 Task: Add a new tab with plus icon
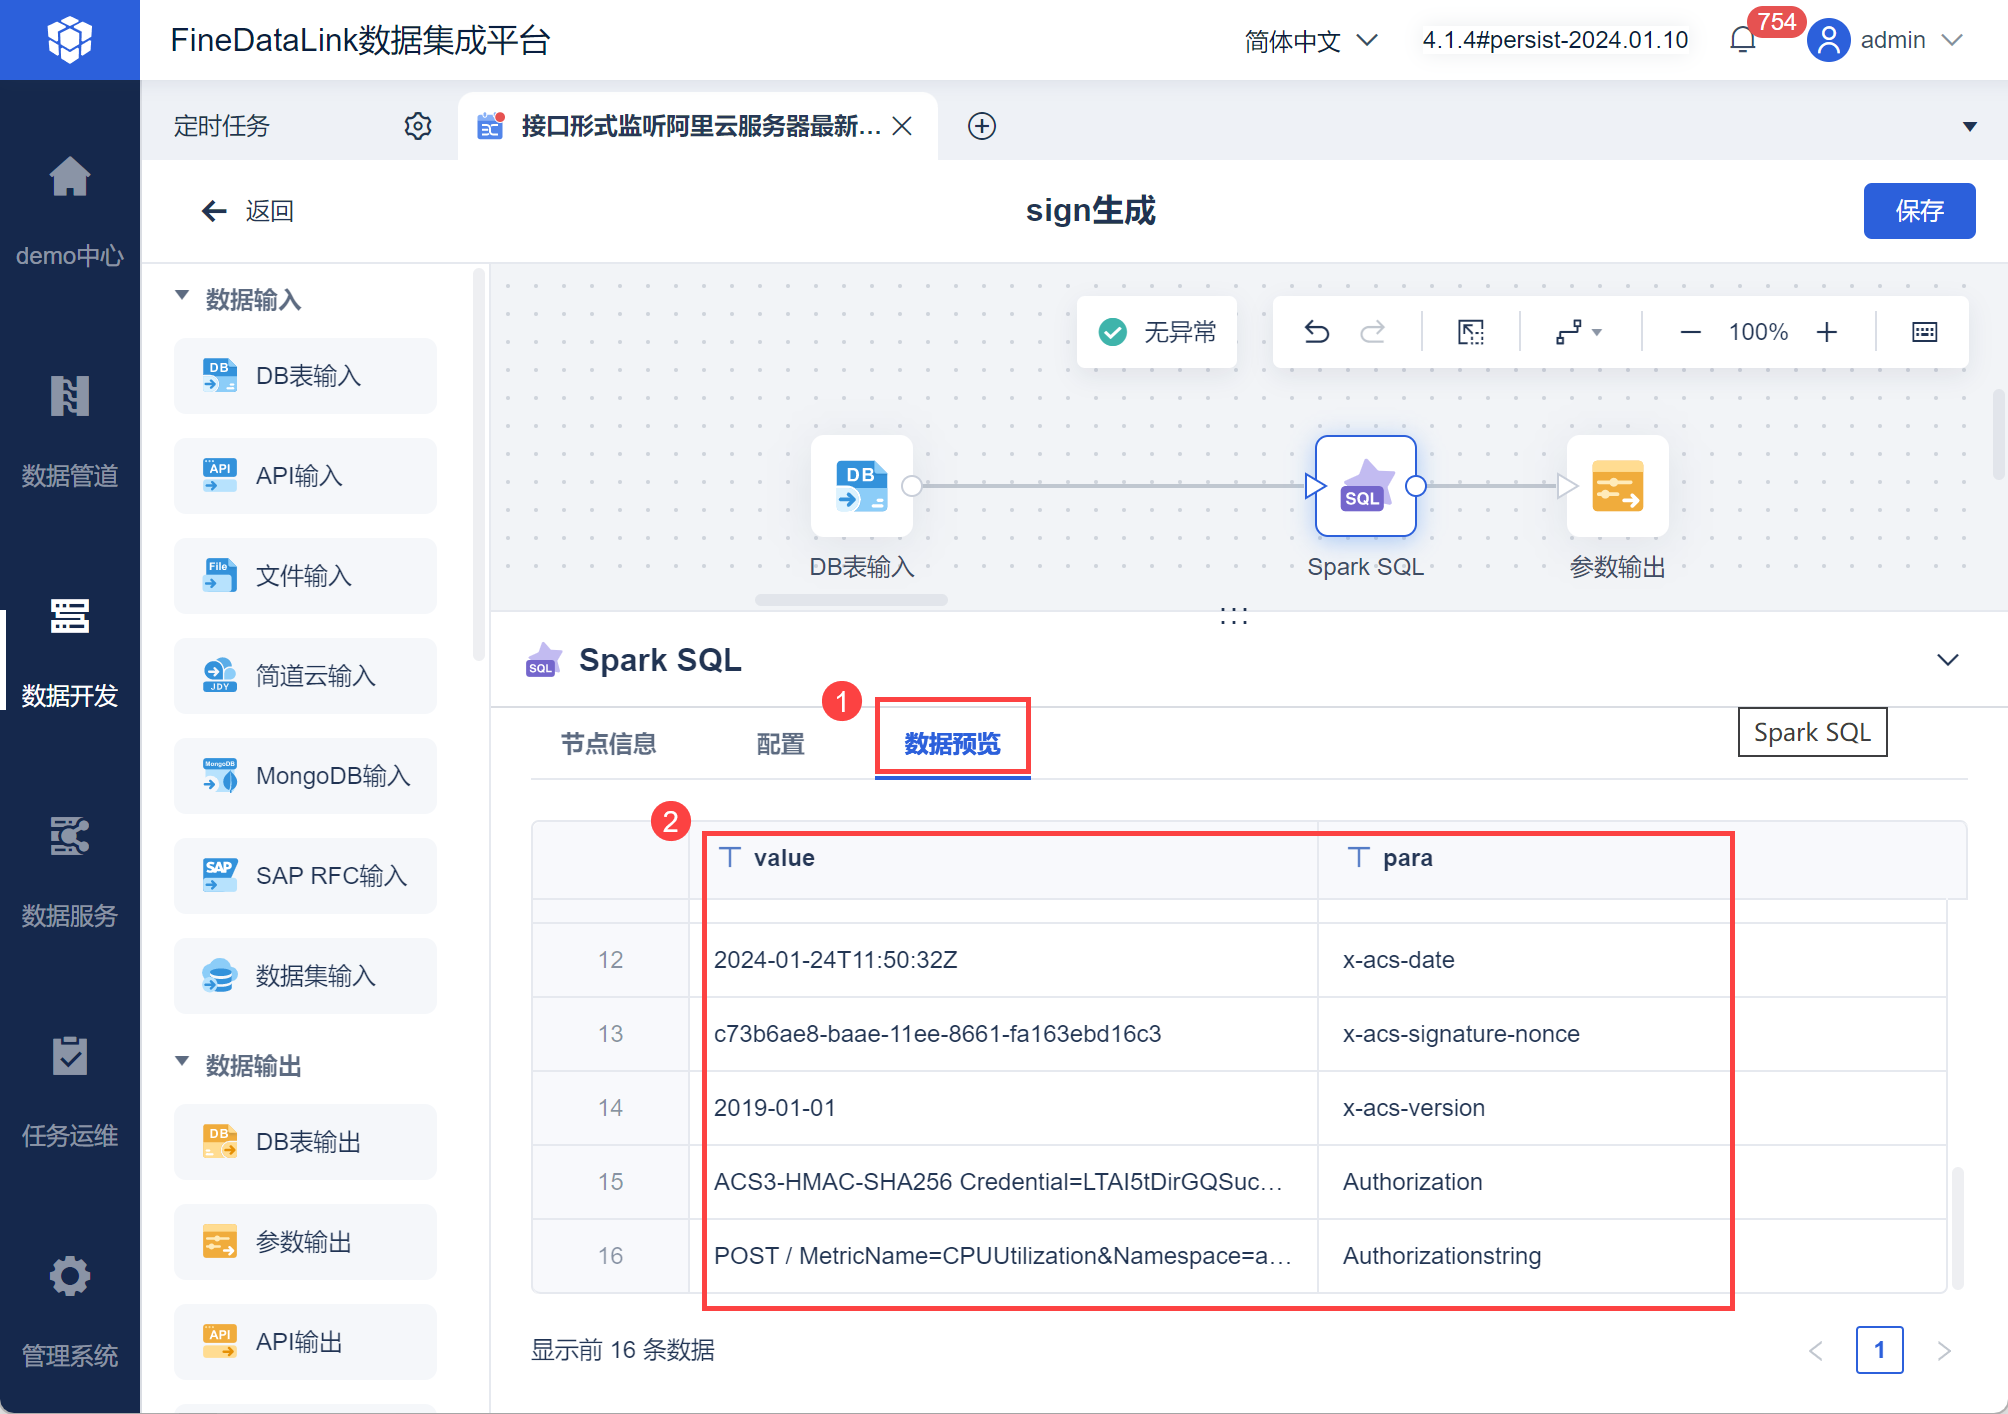coord(982,126)
